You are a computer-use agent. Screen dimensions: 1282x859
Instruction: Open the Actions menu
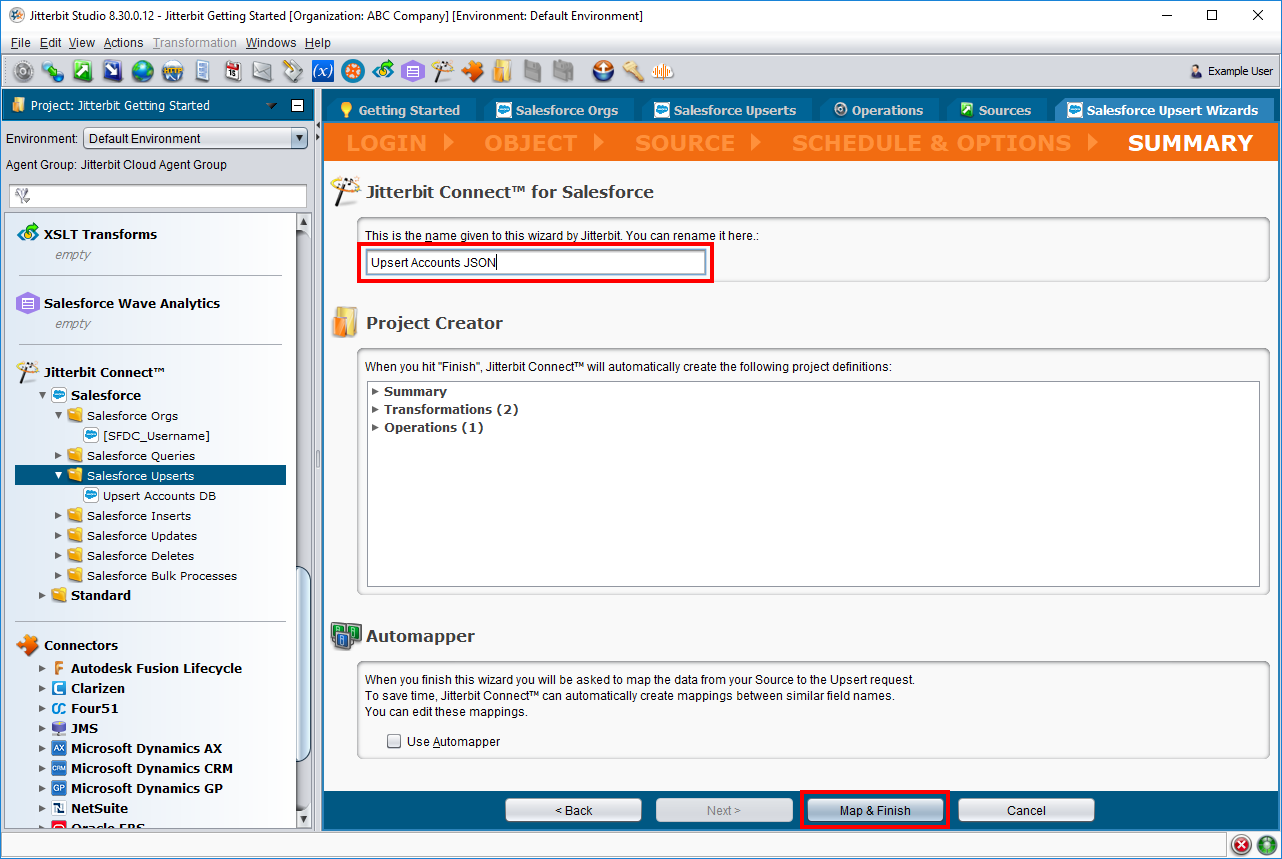pos(123,43)
